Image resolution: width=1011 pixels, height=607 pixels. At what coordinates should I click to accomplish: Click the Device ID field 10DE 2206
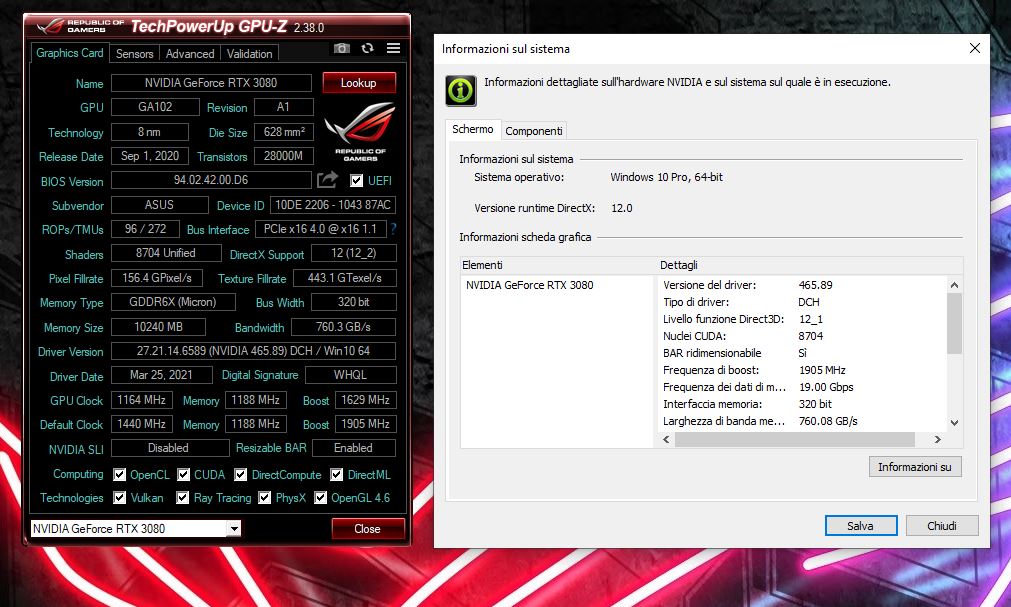tap(333, 205)
